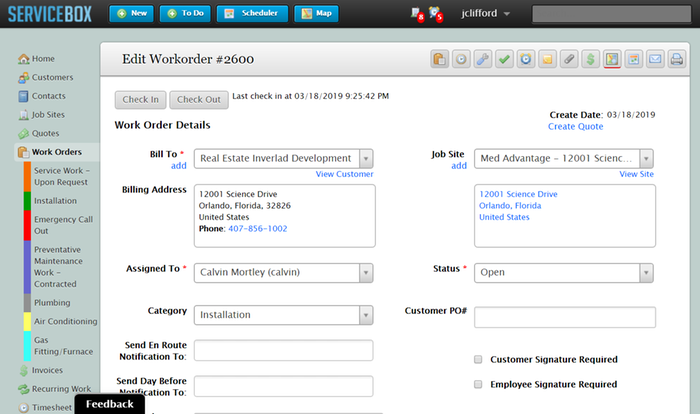This screenshot has width=700, height=414.
Task: Open the blue alarm clock reminder icon
Action: click(526, 59)
